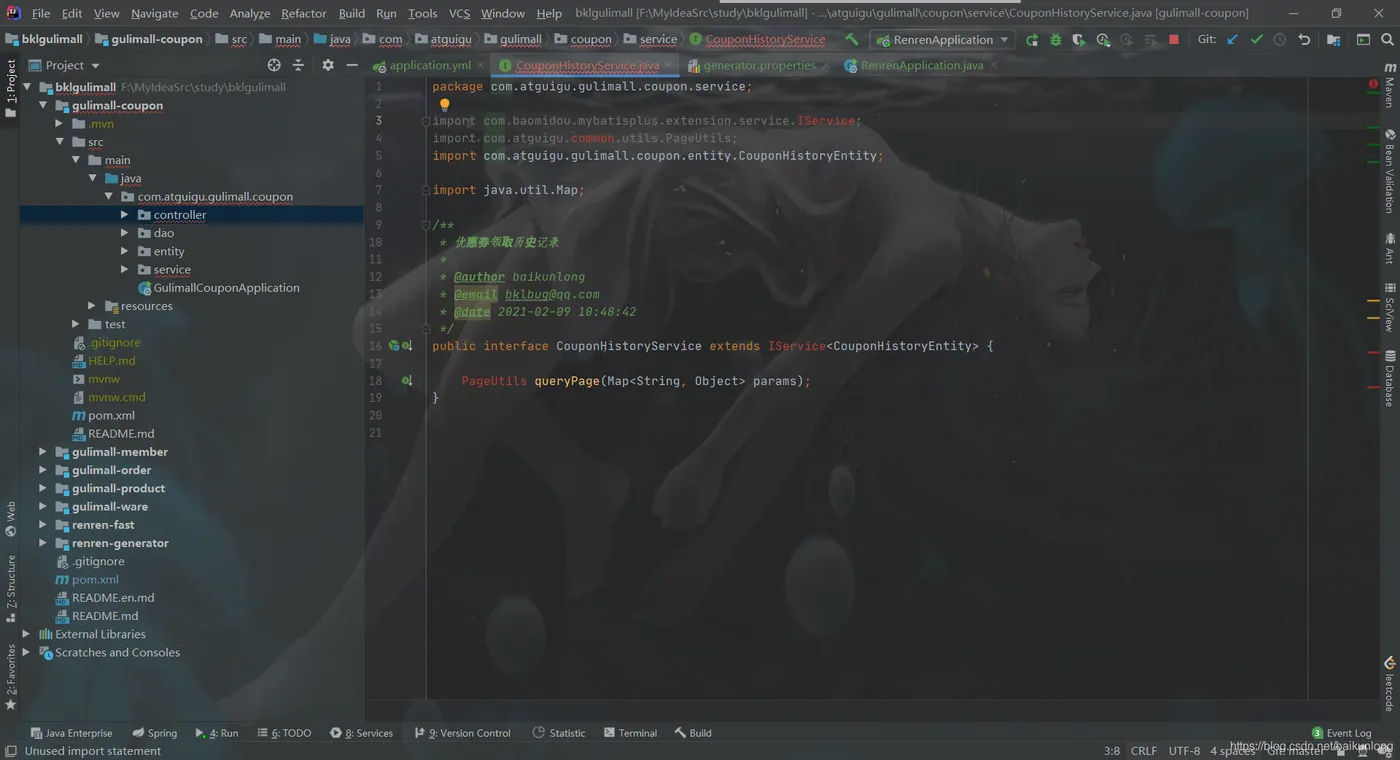The image size is (1400, 760).
Task: Close the CouponHistoryService.java tab
Action: pyautogui.click(x=668, y=65)
